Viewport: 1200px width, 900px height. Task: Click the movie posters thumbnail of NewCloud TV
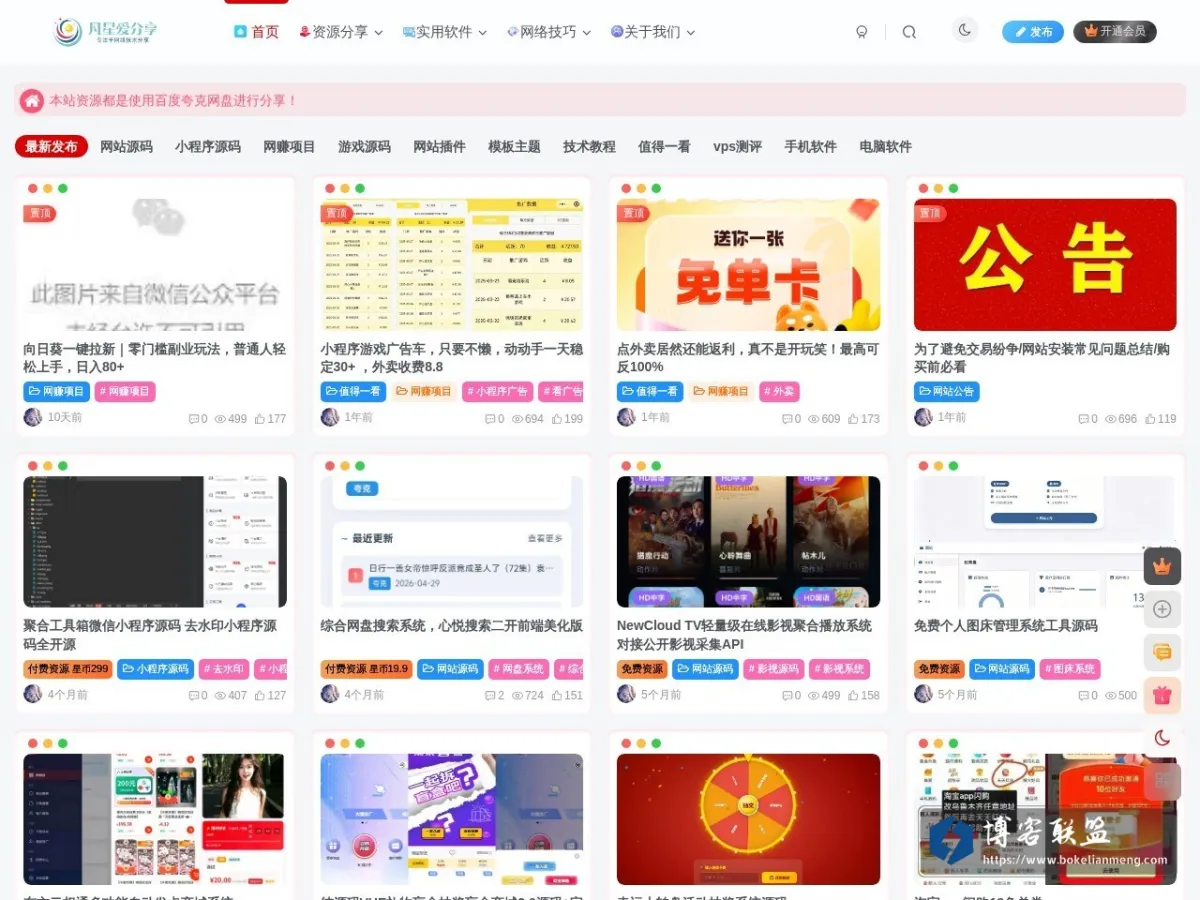coord(748,542)
